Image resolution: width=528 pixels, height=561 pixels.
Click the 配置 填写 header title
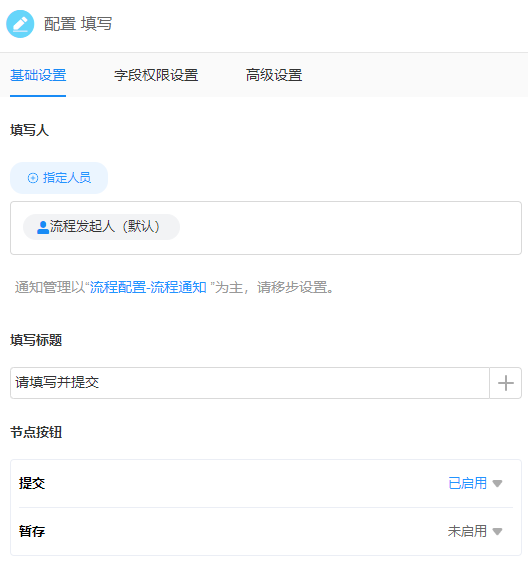point(78,24)
